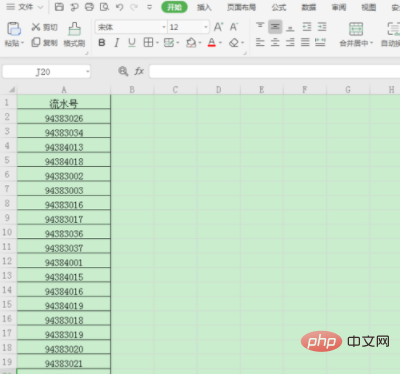Click font color red A swatch
This screenshot has height=374, width=400.
coord(212,42)
